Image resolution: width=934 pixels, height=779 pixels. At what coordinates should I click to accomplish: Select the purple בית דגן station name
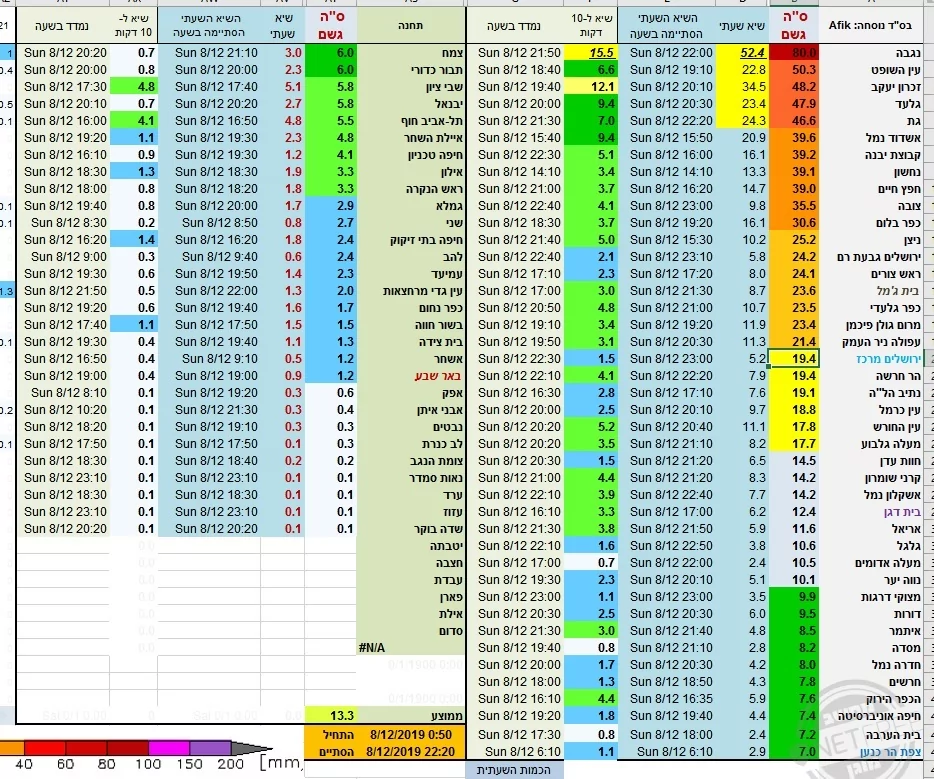pyautogui.click(x=884, y=511)
